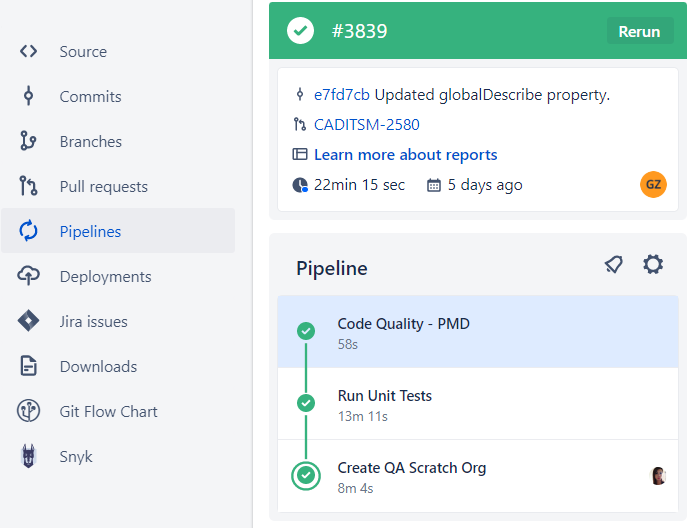
Task: Open pipeline settings gear icon
Action: click(653, 265)
